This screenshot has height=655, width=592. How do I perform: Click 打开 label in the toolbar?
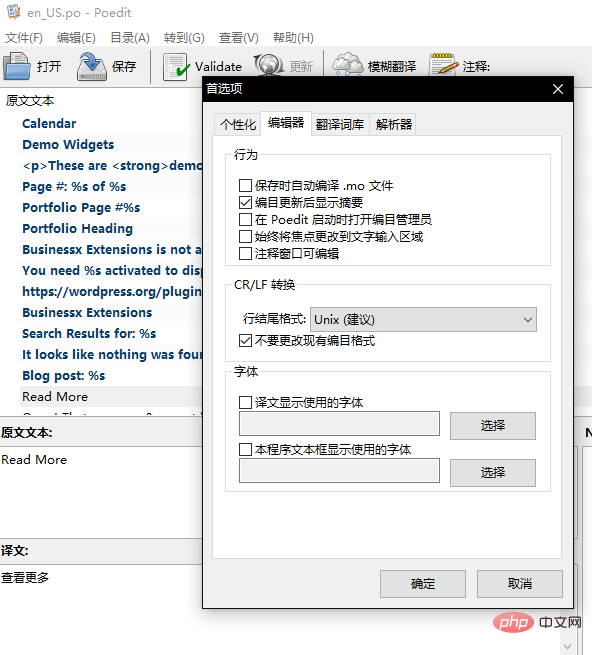pyautogui.click(x=49, y=66)
